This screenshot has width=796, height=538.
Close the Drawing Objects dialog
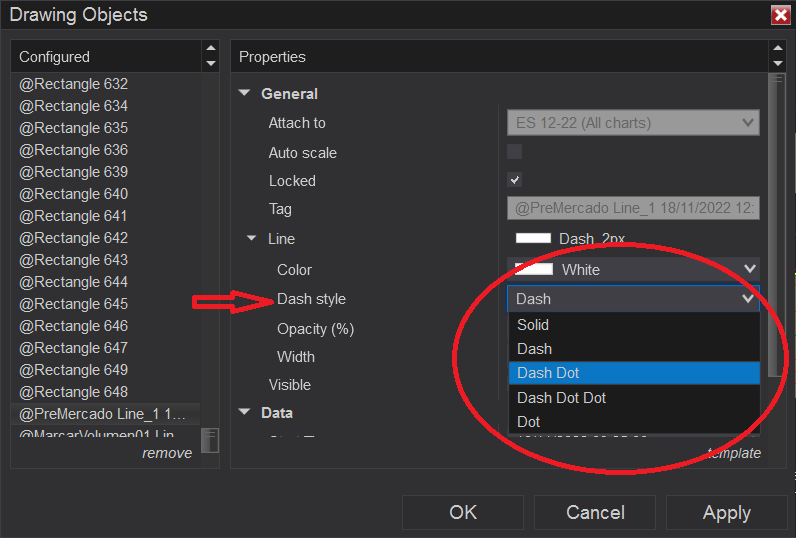[x=780, y=15]
